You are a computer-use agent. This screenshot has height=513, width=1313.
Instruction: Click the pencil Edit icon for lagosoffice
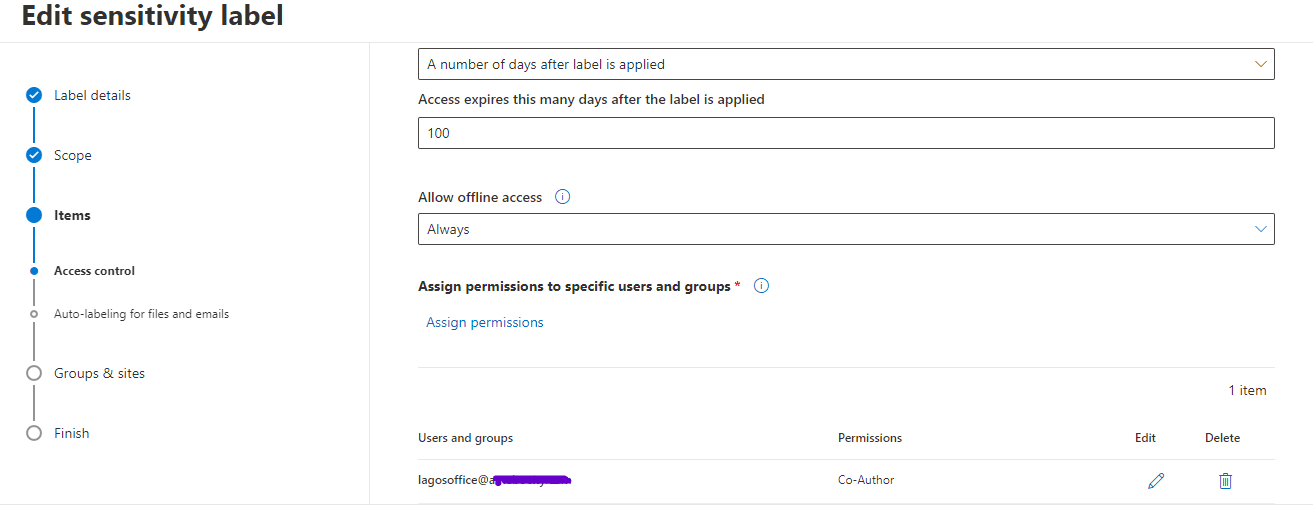point(1156,481)
